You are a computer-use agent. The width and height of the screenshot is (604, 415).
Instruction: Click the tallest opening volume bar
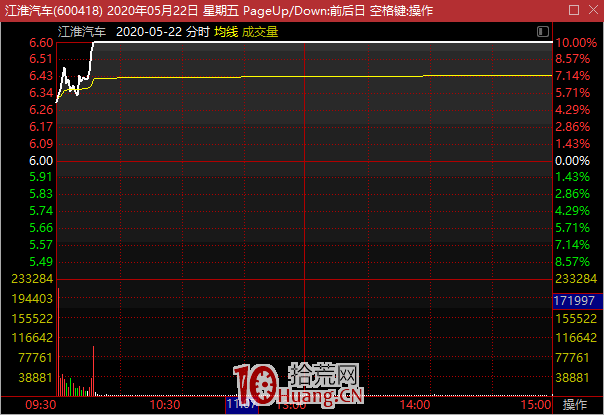tap(58, 342)
